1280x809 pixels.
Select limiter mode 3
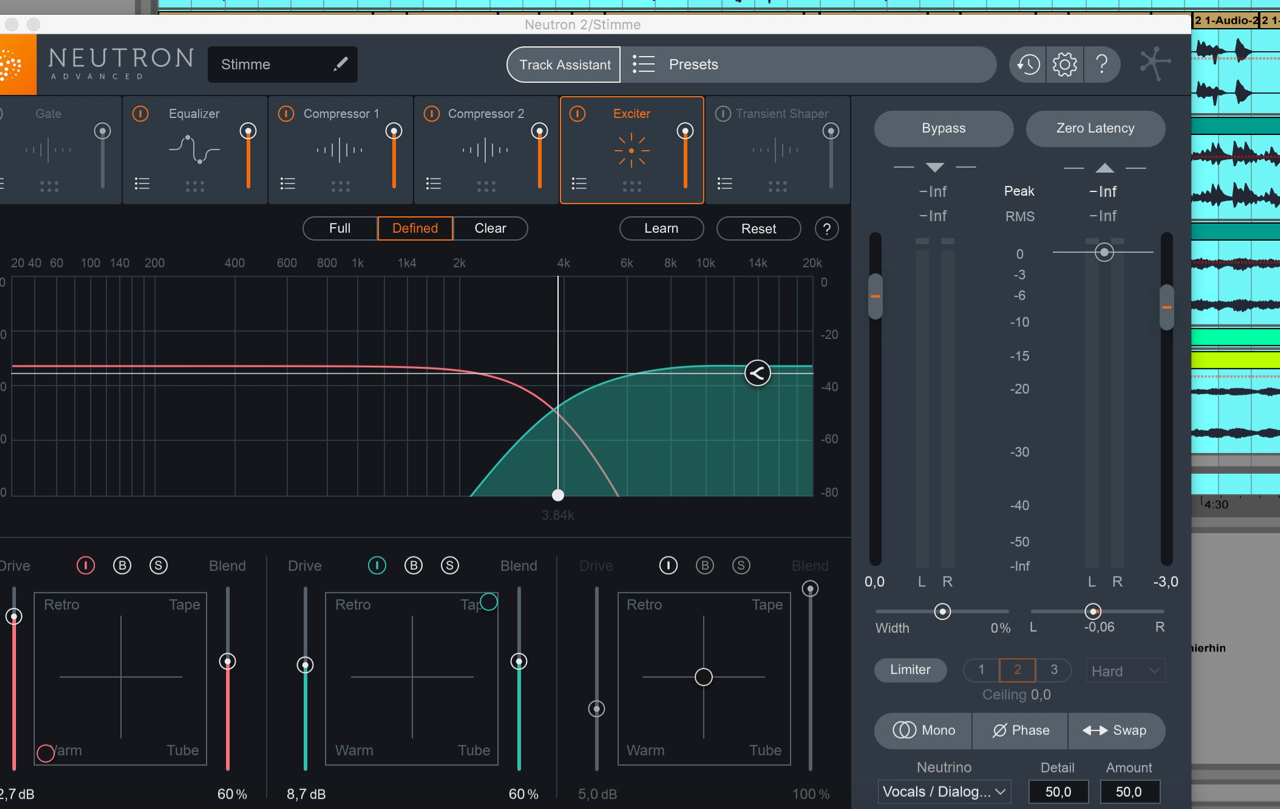pos(1053,670)
